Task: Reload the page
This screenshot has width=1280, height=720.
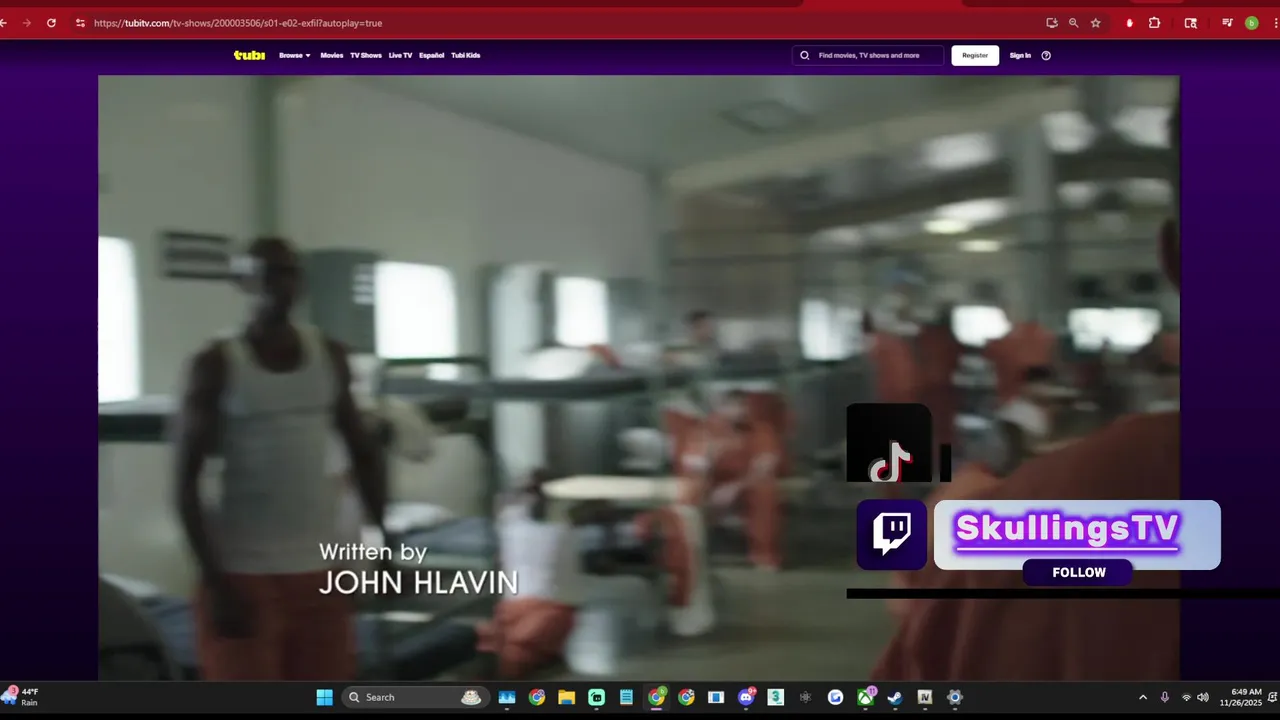Action: [x=51, y=23]
